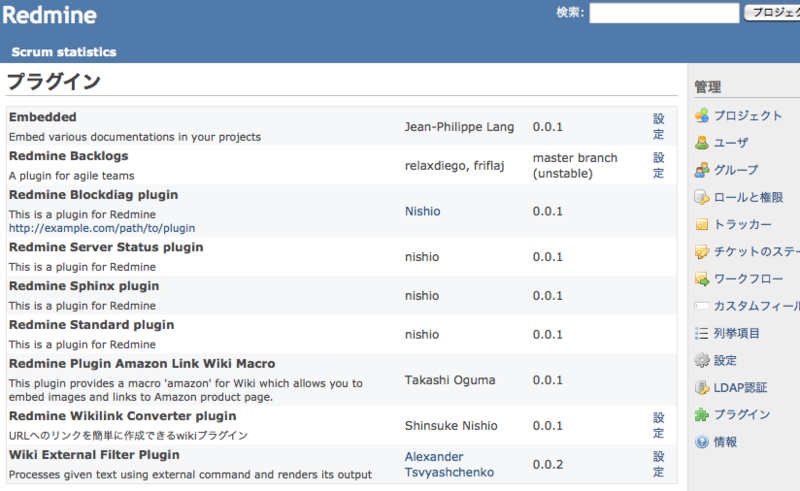The image size is (800, 491).
Task: Click the 情報 help icon in sidebar
Action: [702, 442]
